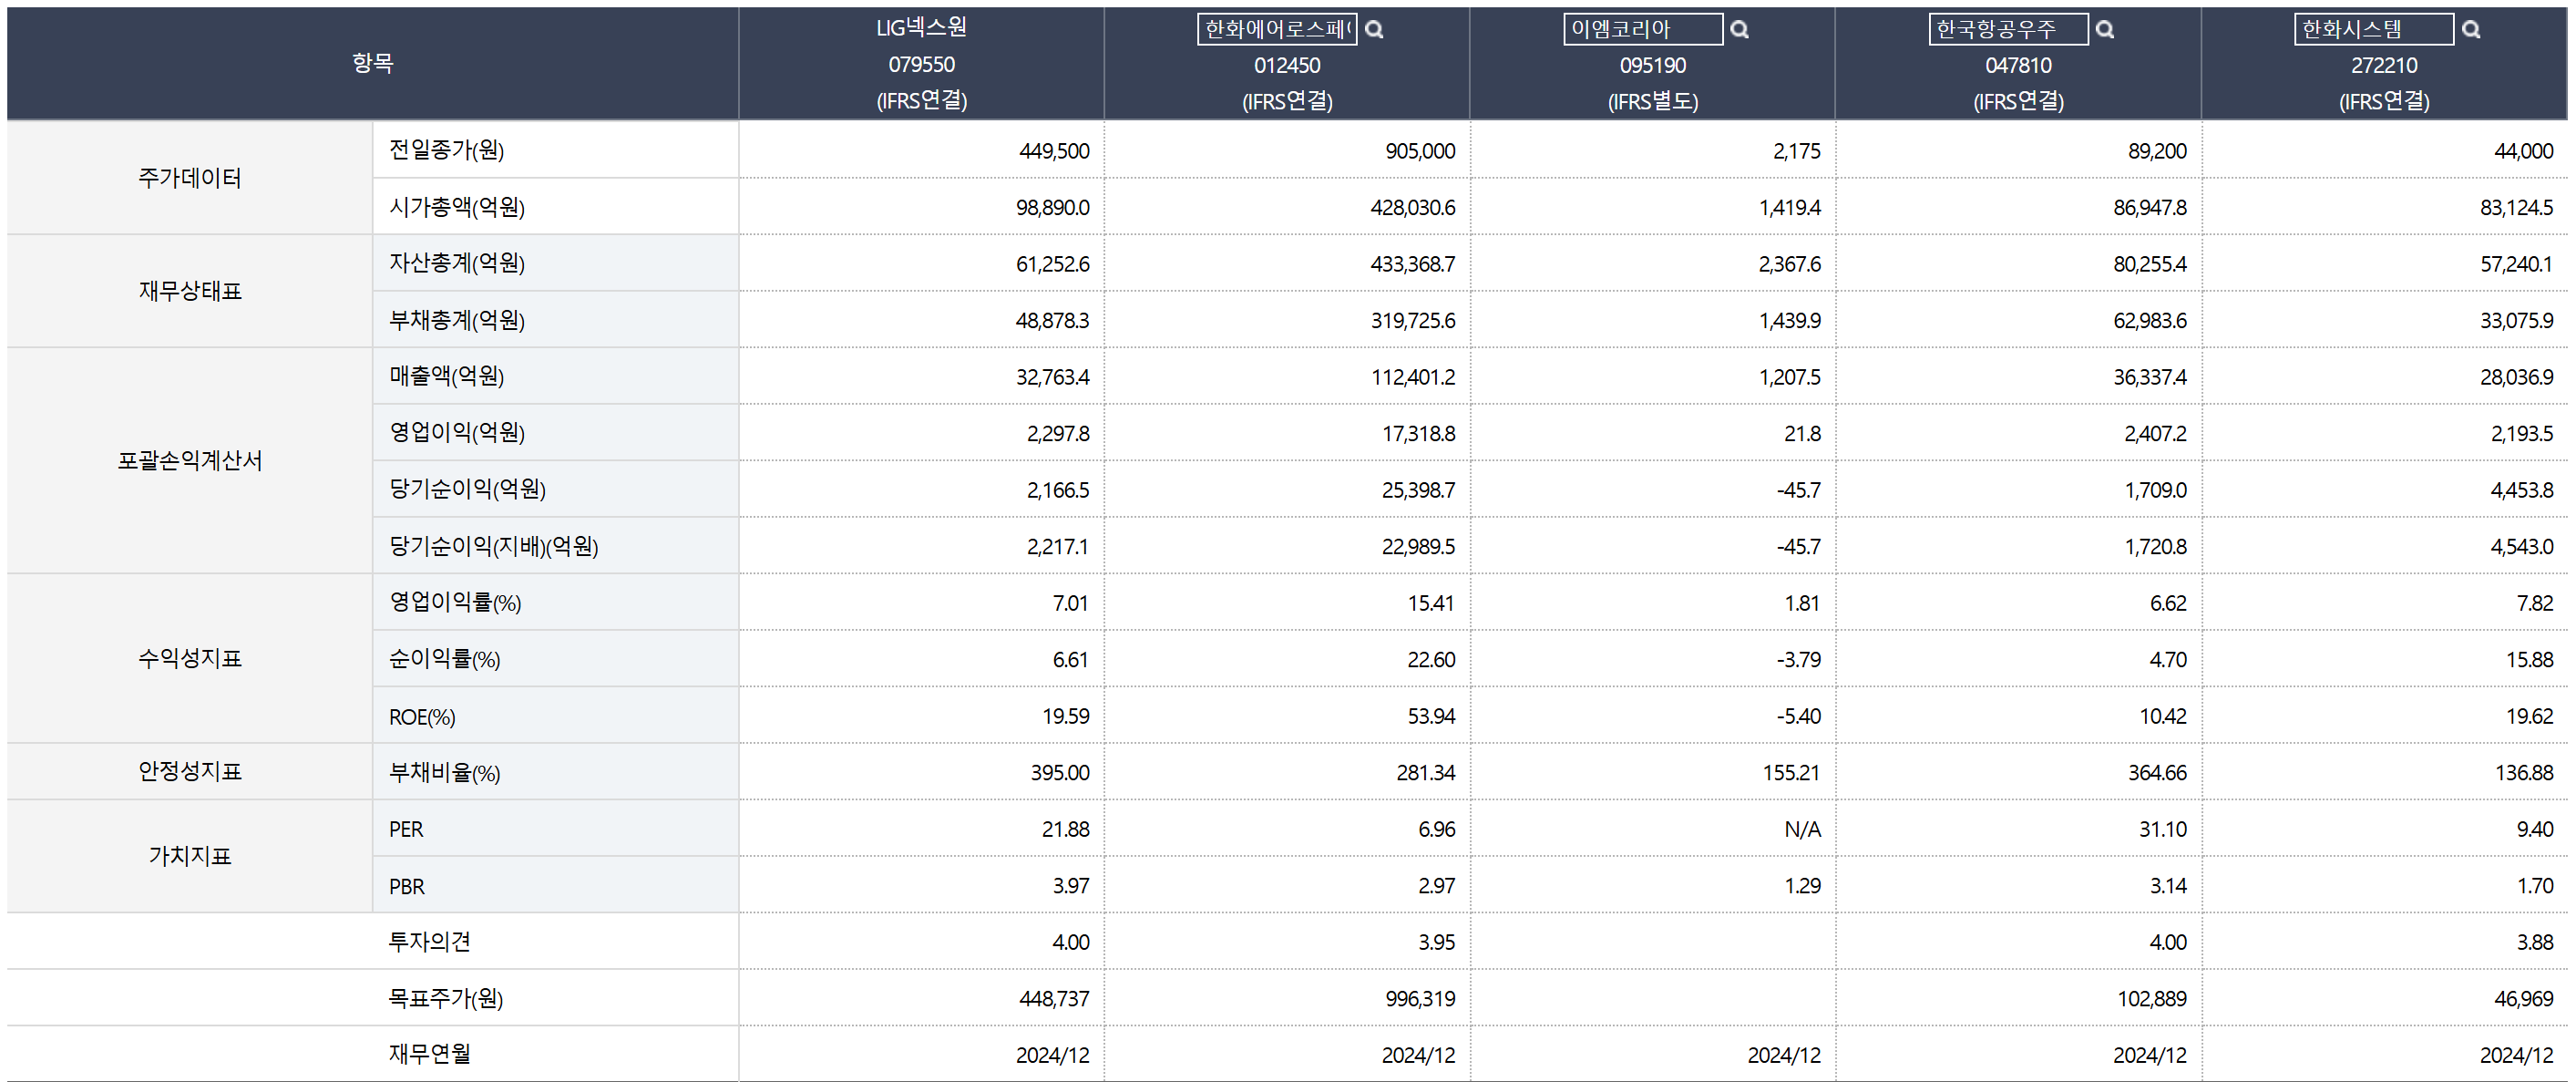
Task: Select the 재무상태표 category cell
Action: 190,291
